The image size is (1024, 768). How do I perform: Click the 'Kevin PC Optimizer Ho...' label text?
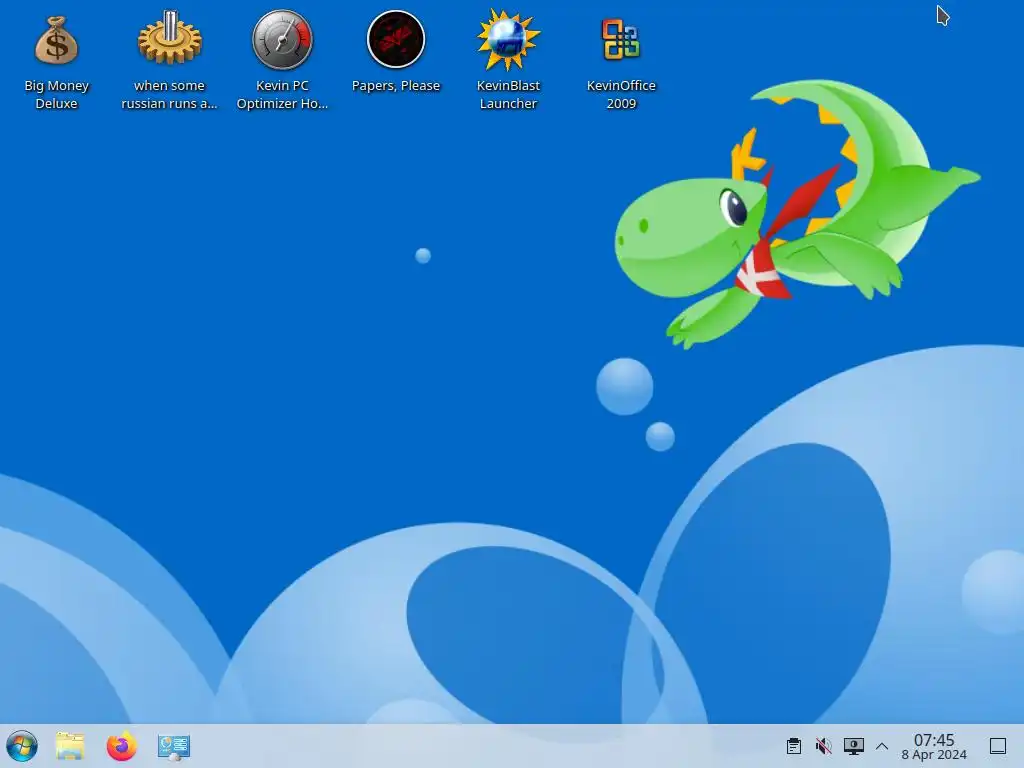(x=282, y=95)
